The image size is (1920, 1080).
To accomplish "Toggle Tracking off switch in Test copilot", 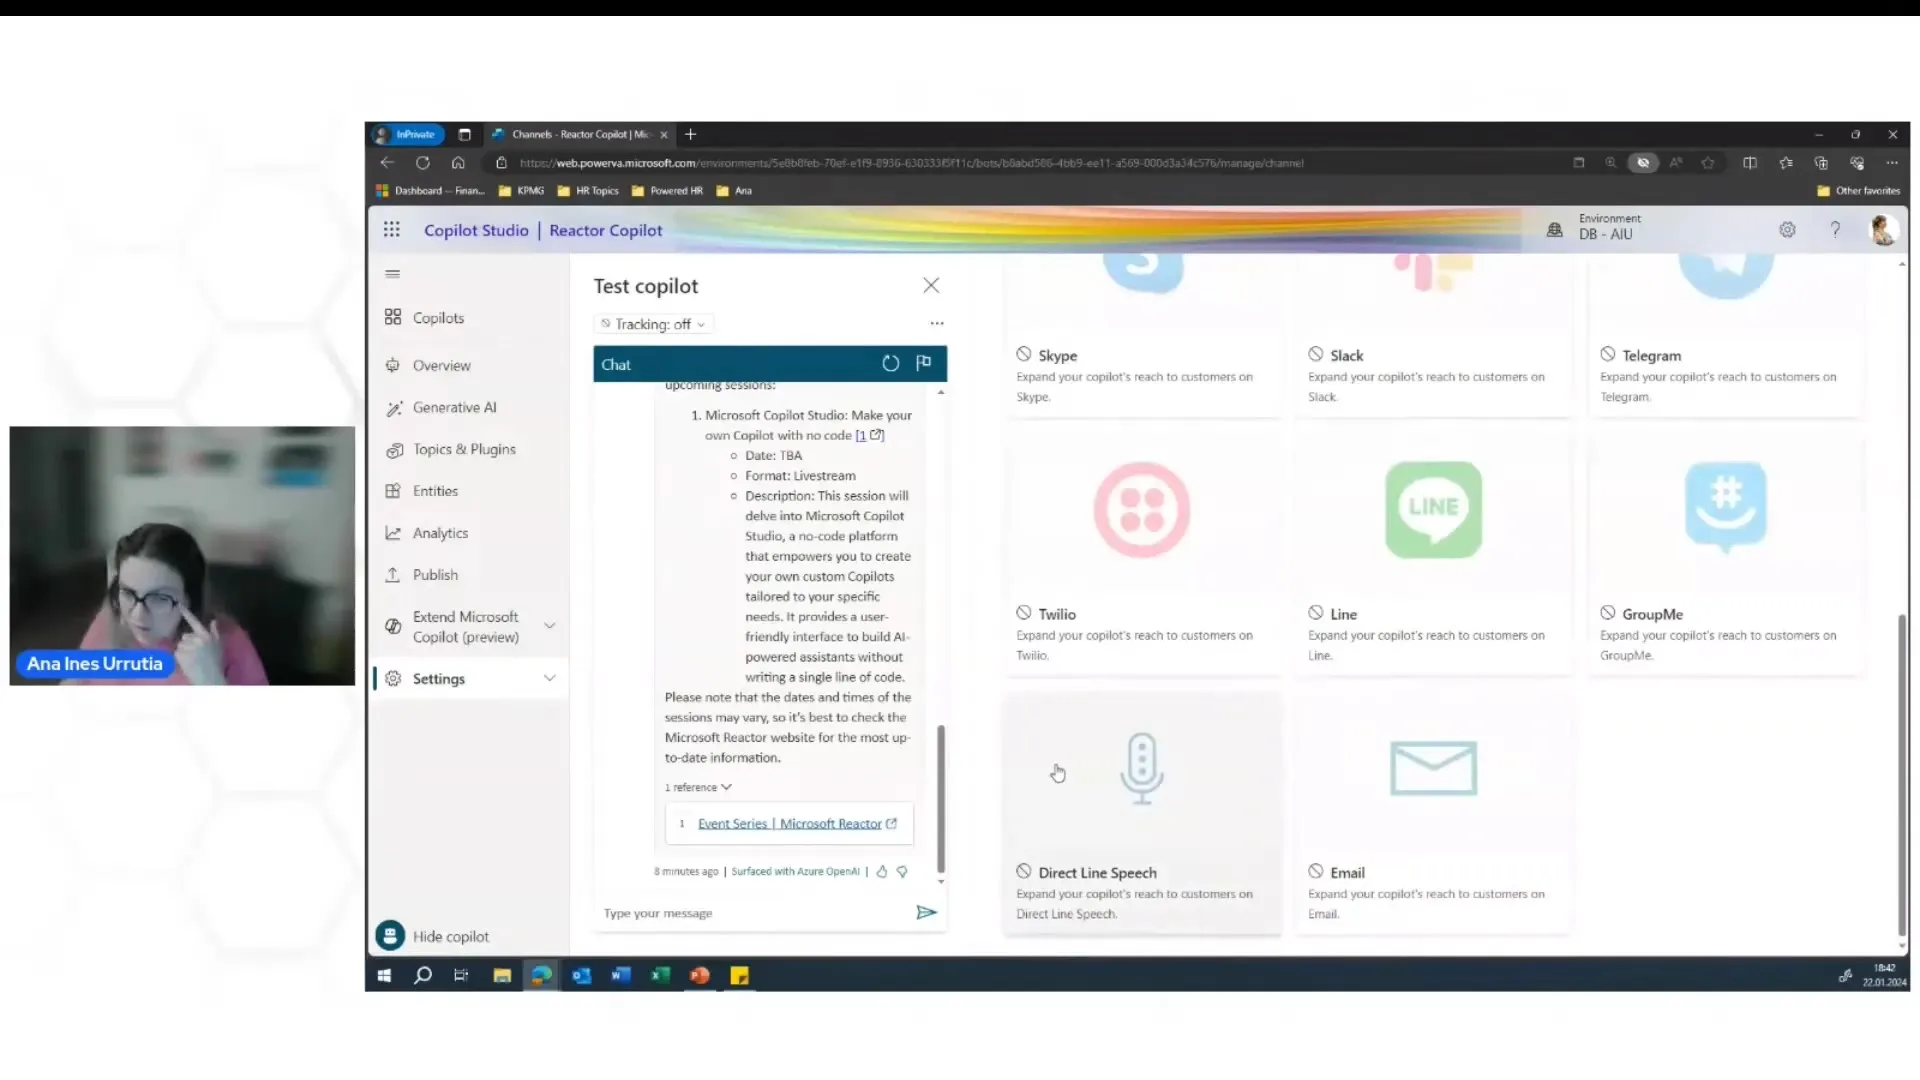I will (x=650, y=323).
